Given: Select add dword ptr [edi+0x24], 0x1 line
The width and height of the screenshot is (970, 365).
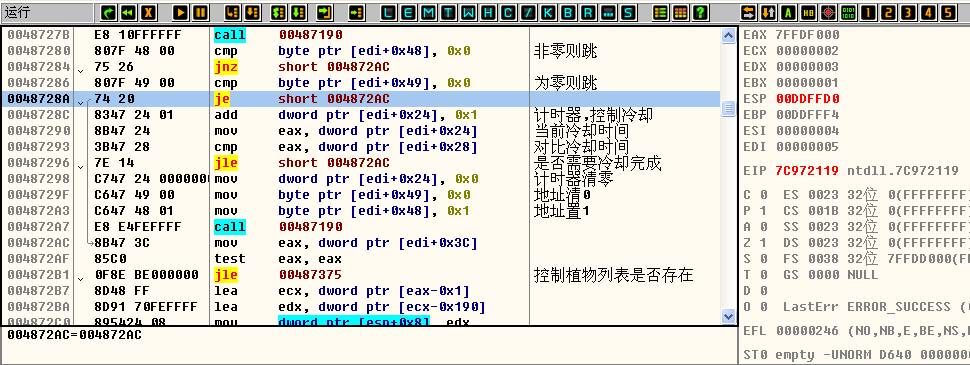Looking at the screenshot, I should coord(361,115).
